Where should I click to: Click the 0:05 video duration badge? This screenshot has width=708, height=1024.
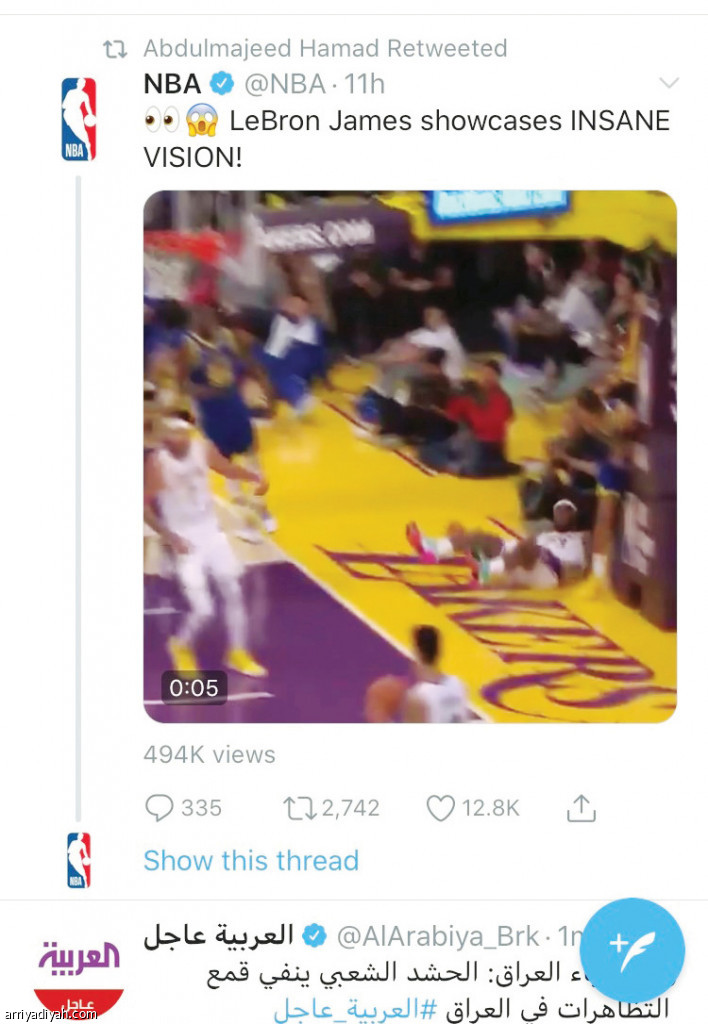click(194, 688)
